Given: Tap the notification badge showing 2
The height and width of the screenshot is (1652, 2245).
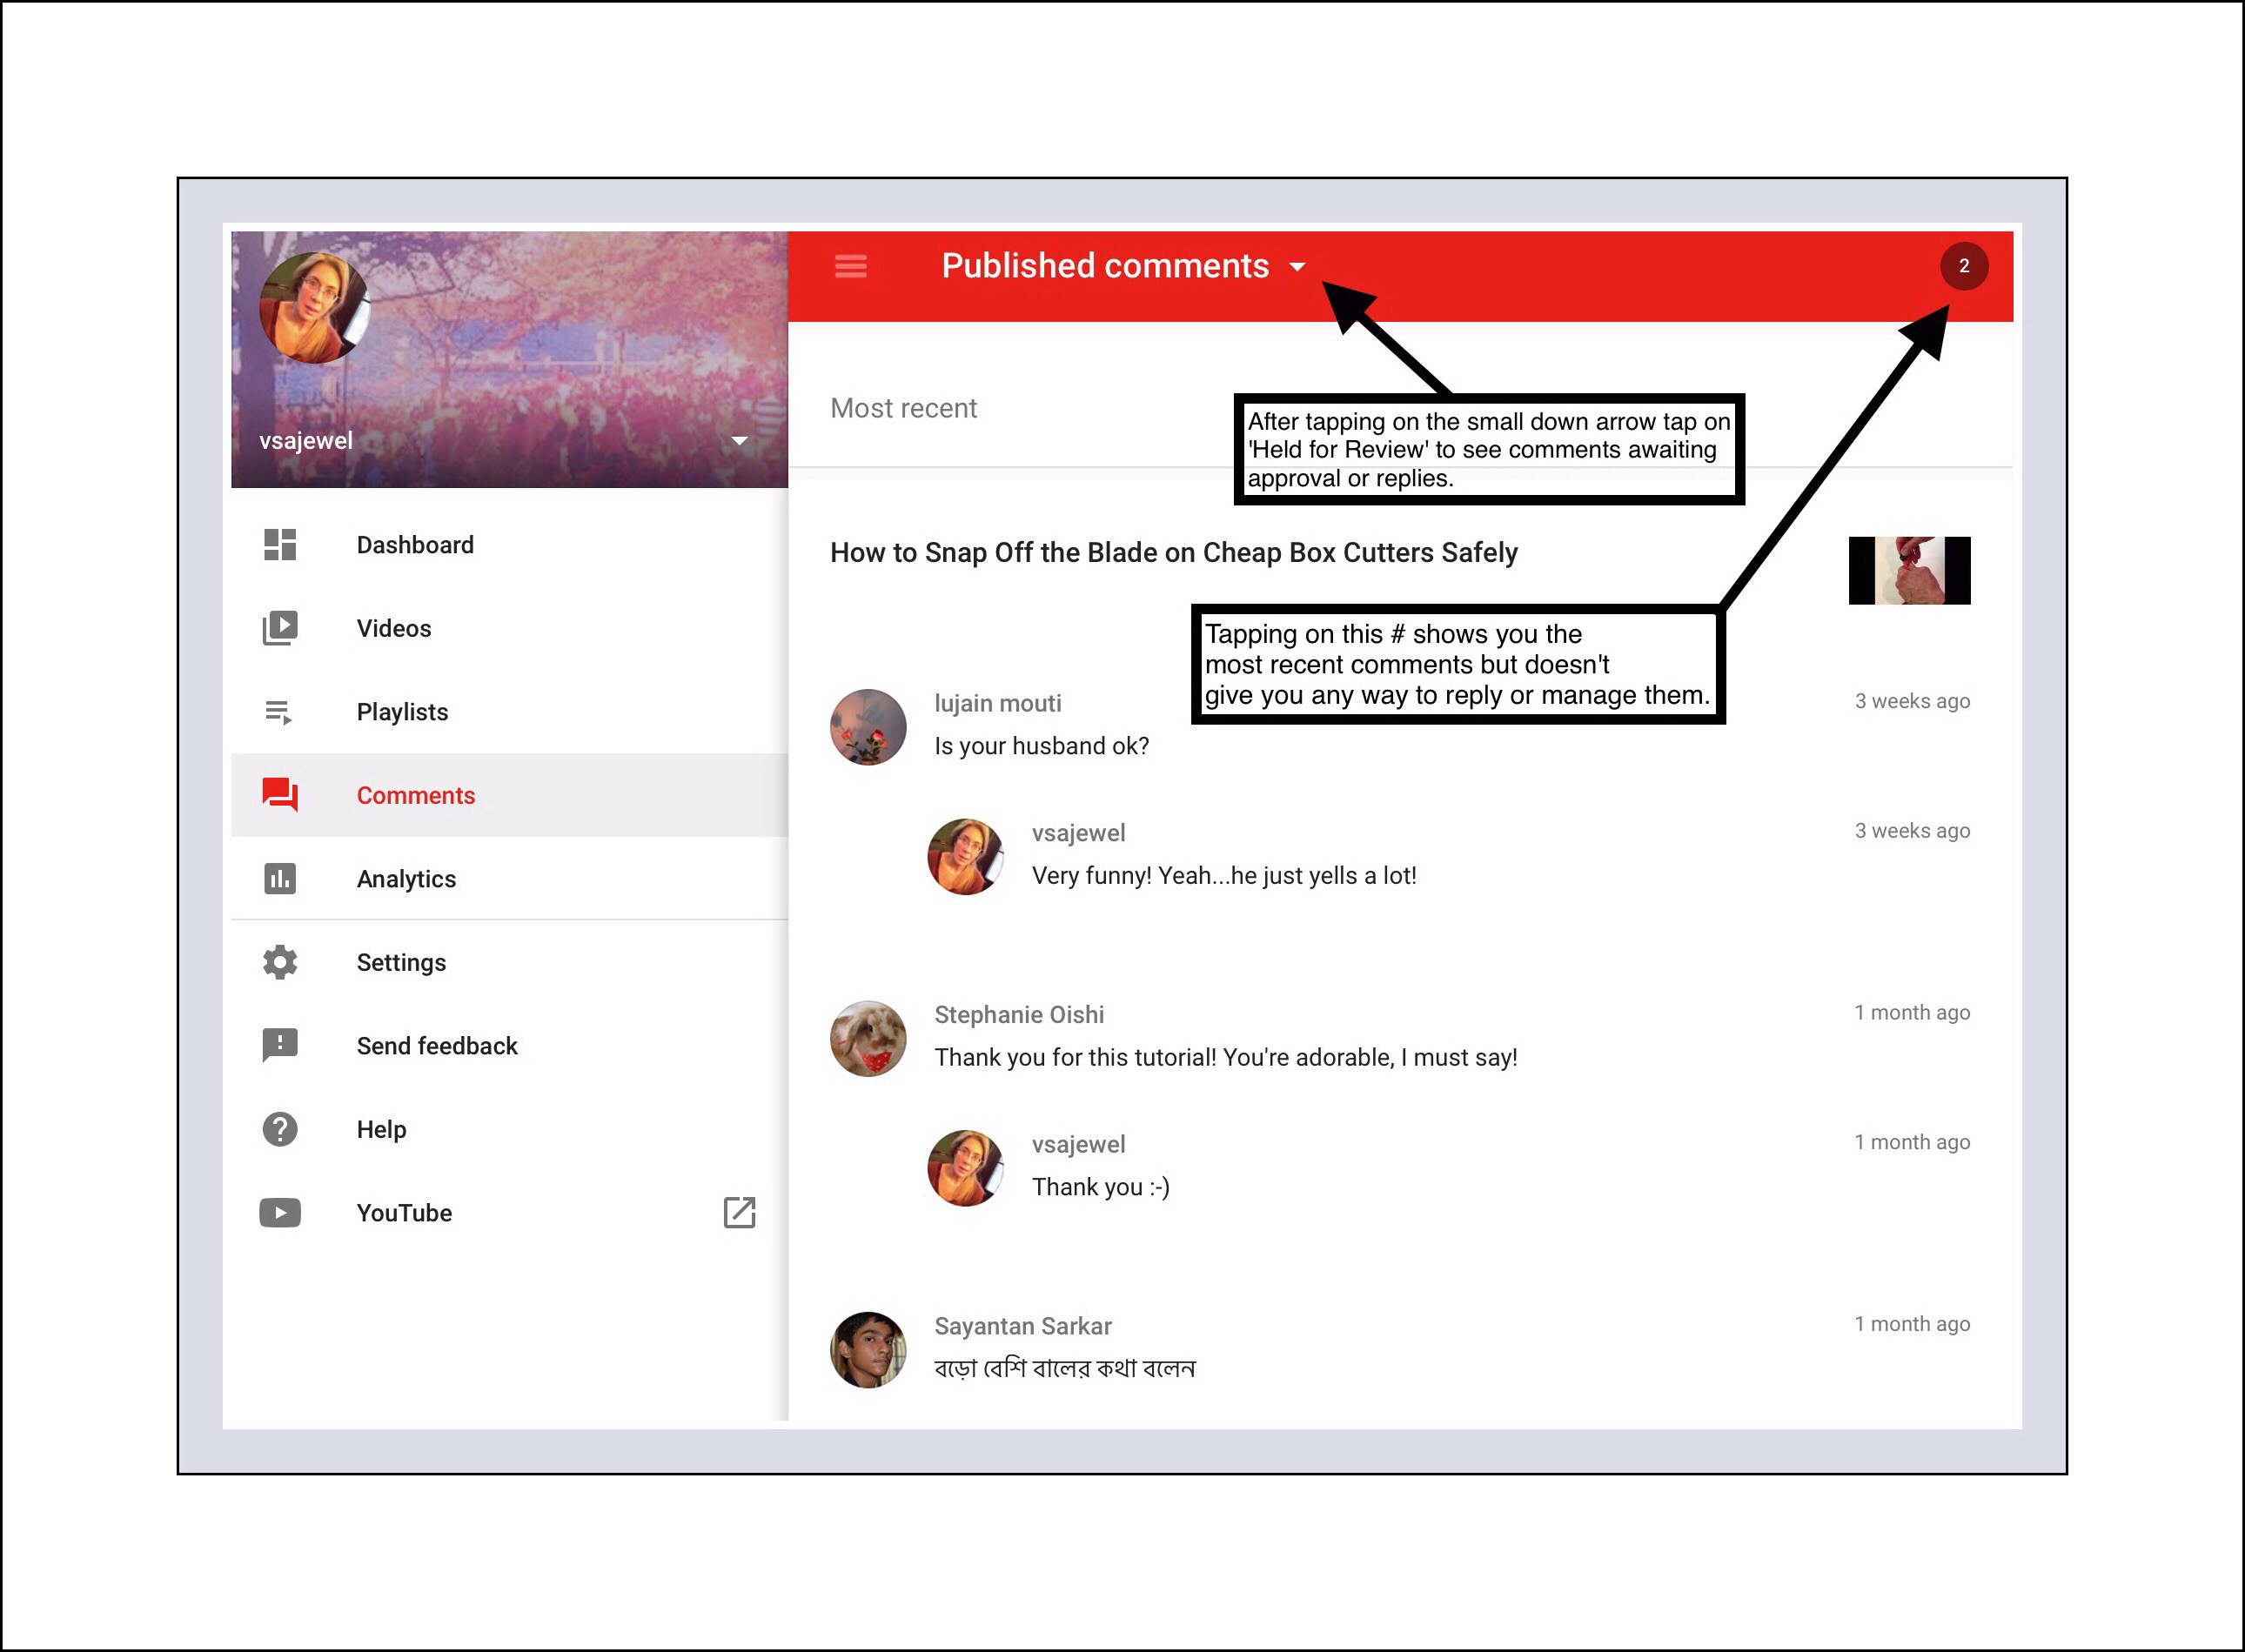Looking at the screenshot, I should (1963, 266).
